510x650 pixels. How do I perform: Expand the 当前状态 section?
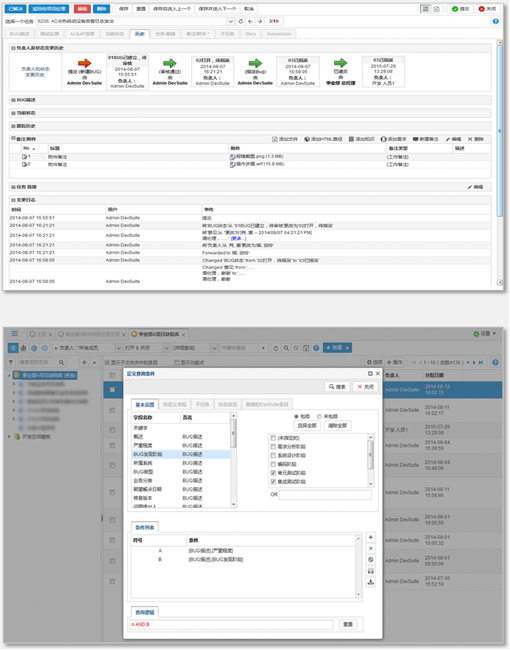13,113
